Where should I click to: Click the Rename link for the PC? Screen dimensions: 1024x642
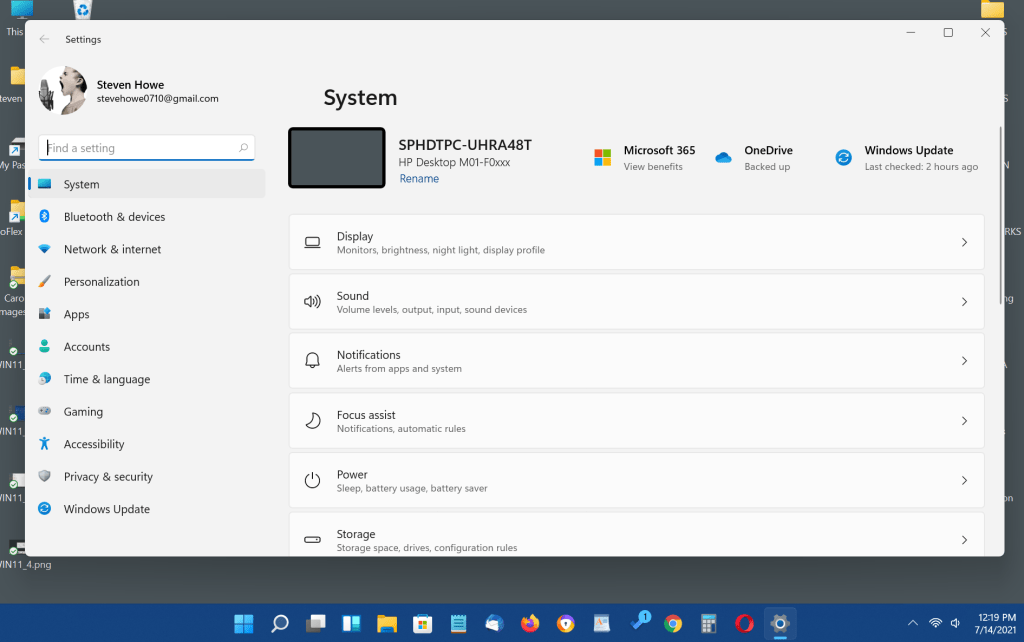click(419, 179)
